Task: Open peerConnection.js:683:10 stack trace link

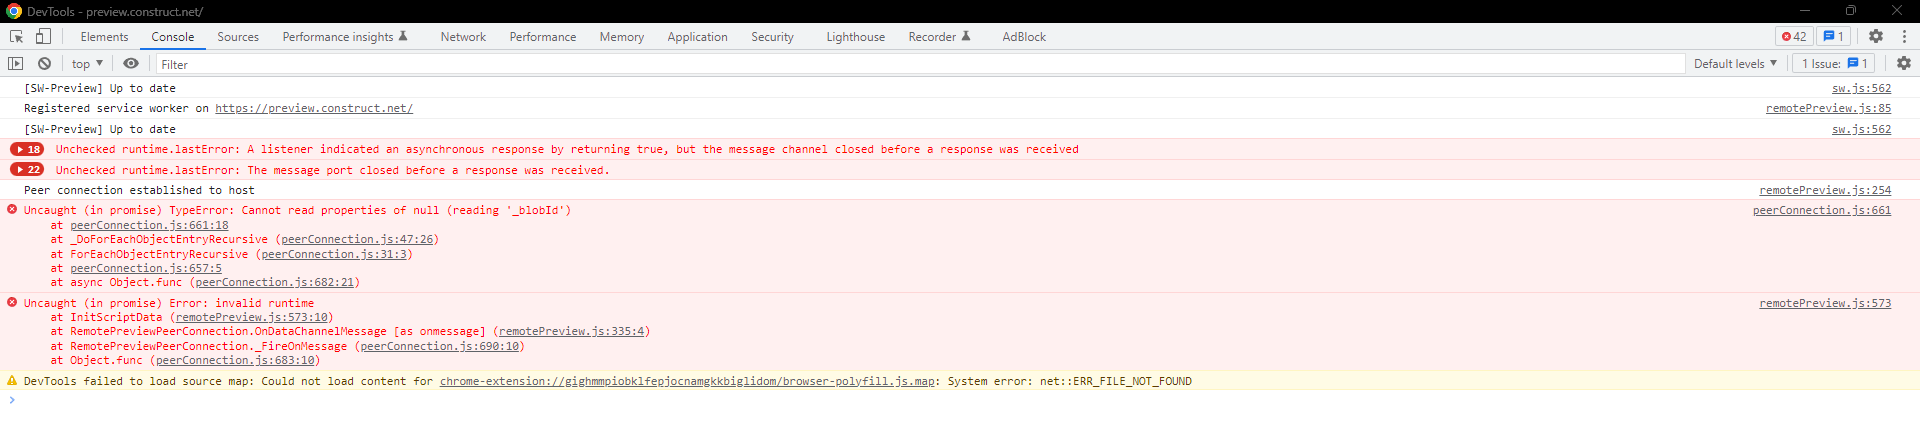Action: click(235, 360)
